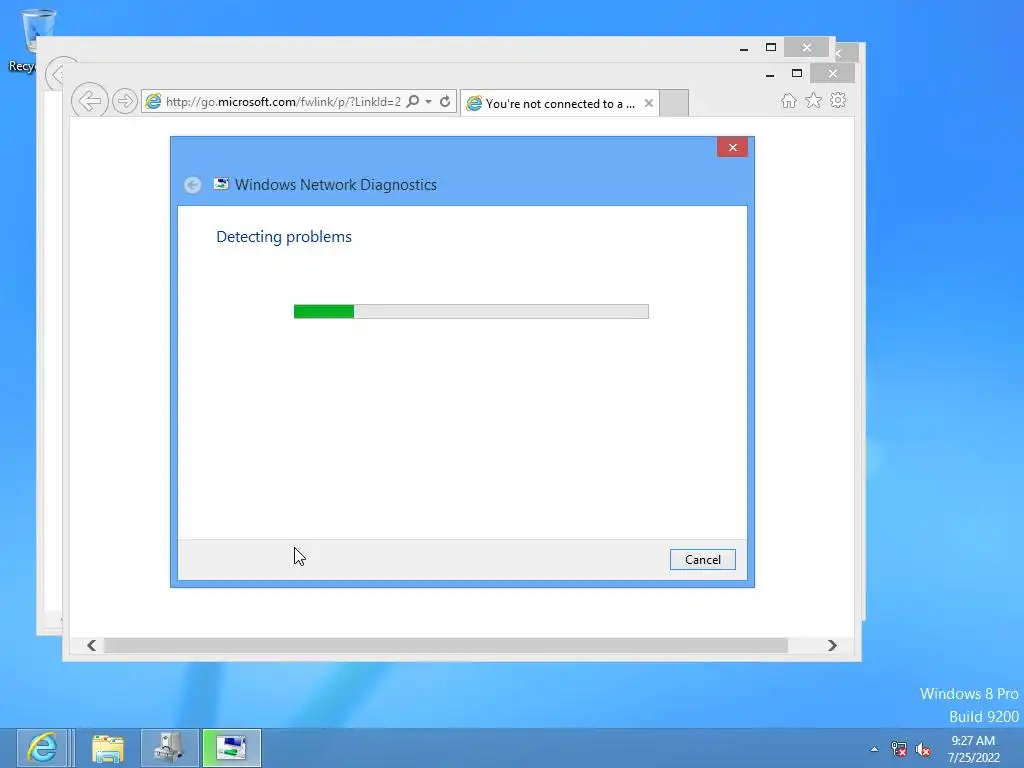The width and height of the screenshot is (1024, 768).
Task: Select the "You're not connected to a..." tab
Action: pyautogui.click(x=560, y=103)
